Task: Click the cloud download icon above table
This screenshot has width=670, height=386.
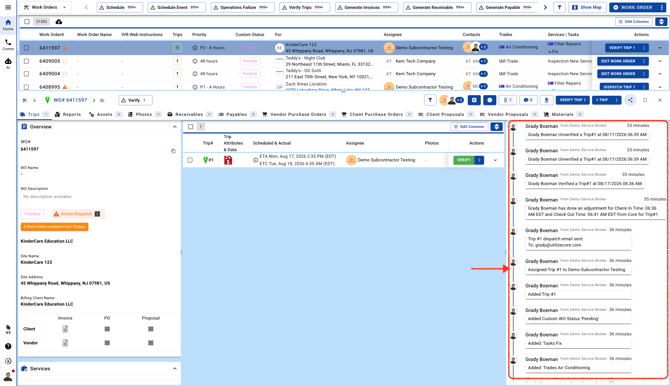Action: click(x=59, y=21)
